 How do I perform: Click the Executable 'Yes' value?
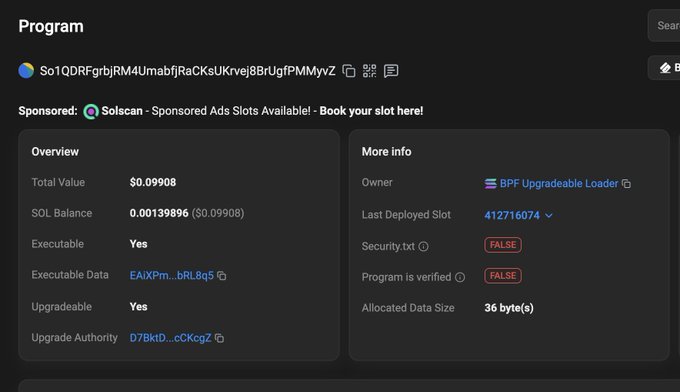pos(138,244)
